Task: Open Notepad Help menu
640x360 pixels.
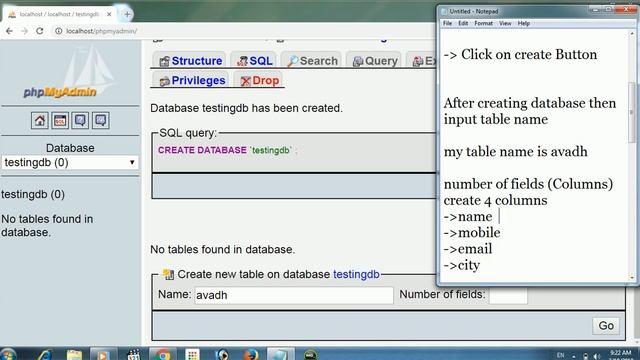Action: point(524,23)
